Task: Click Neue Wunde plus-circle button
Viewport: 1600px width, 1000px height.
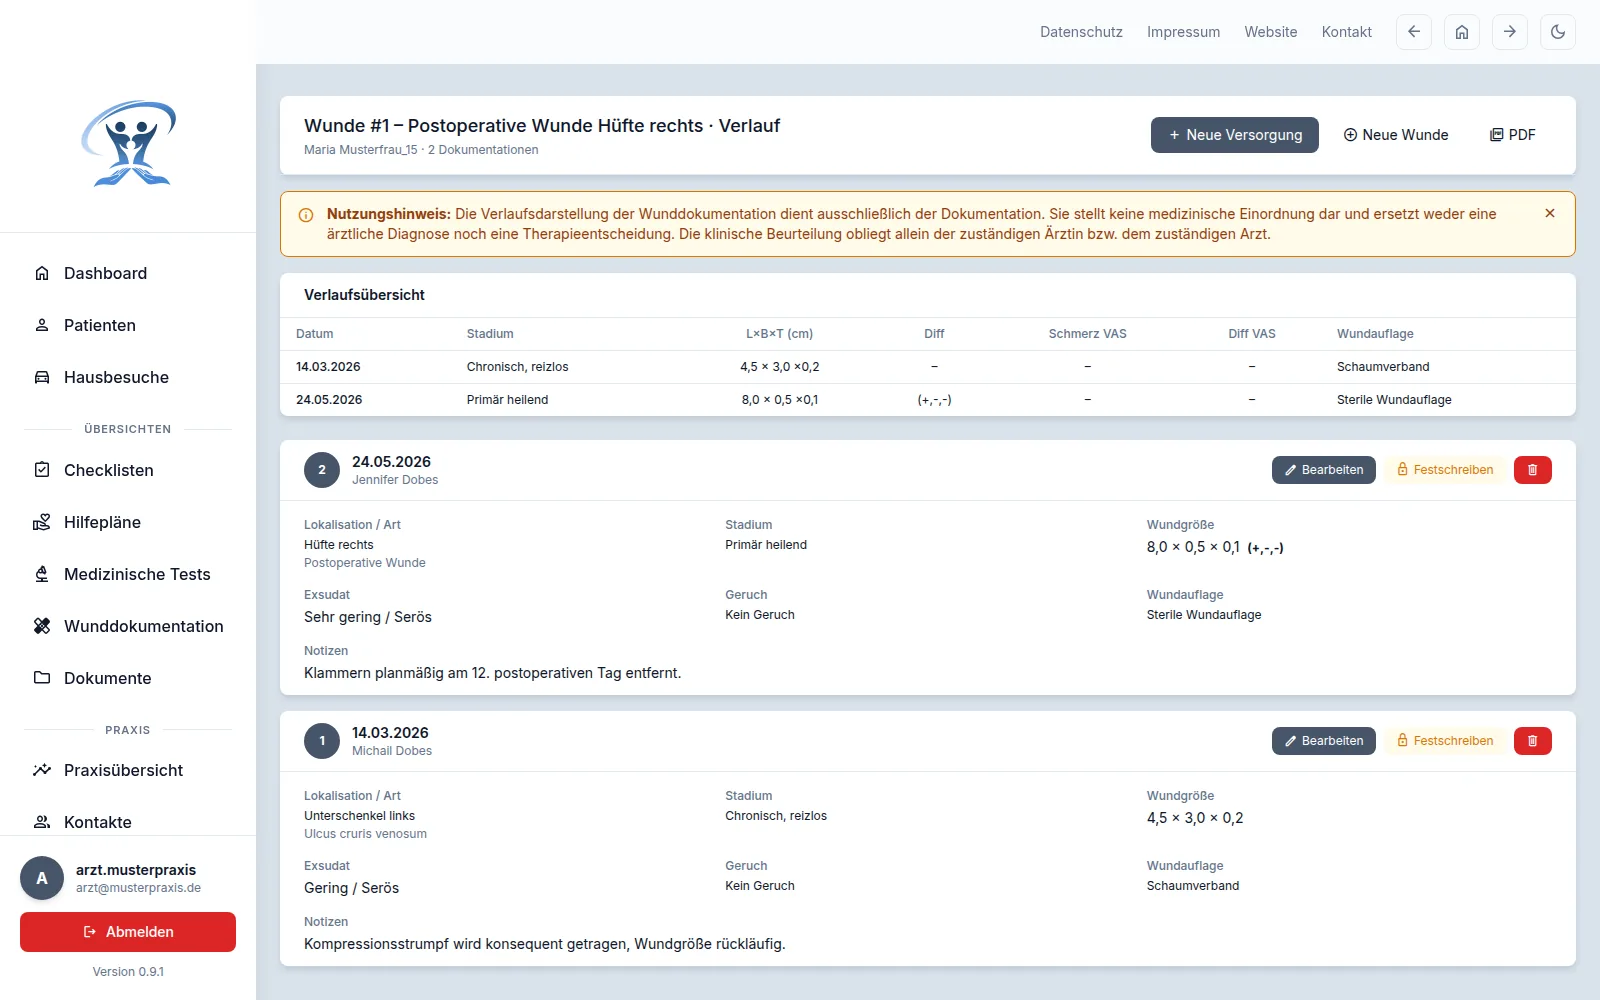Action: (x=1396, y=135)
